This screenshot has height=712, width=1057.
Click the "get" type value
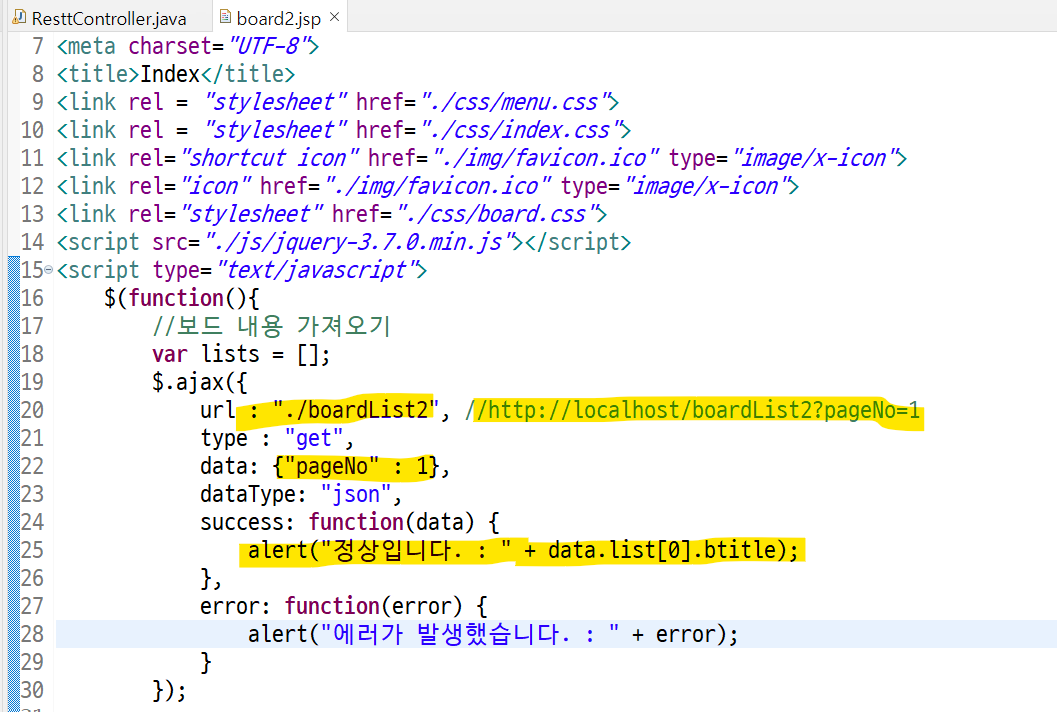click(x=314, y=438)
